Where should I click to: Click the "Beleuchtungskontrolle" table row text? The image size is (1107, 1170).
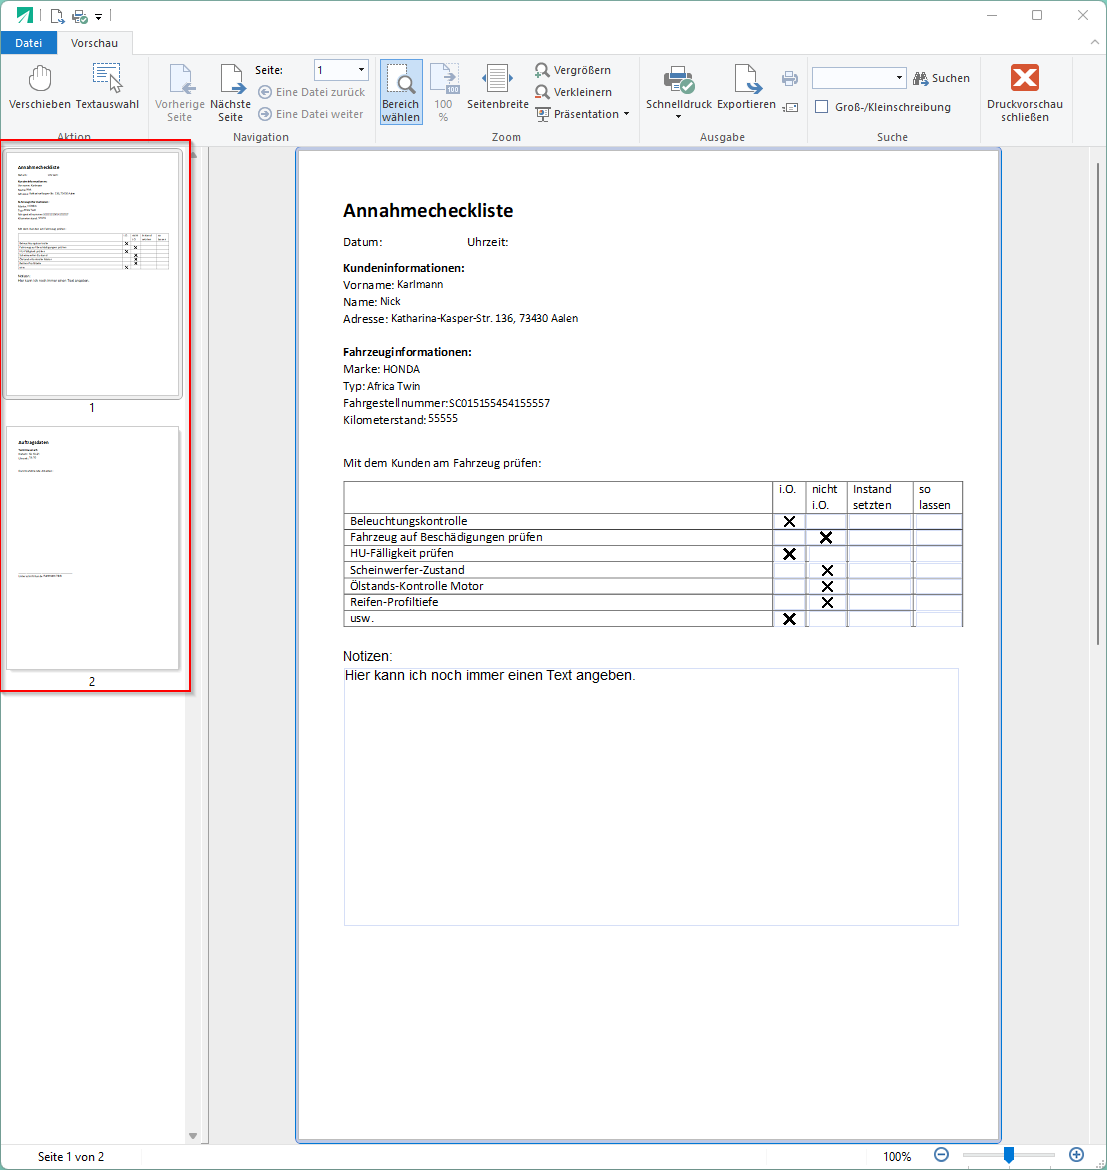[x=409, y=521]
